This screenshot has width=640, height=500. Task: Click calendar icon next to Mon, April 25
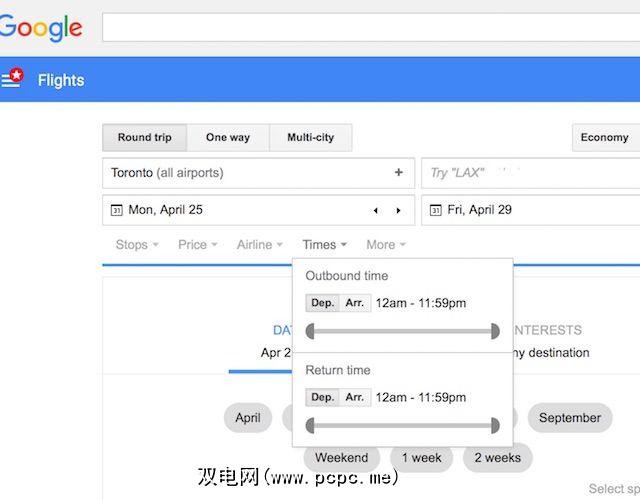[x=116, y=210]
